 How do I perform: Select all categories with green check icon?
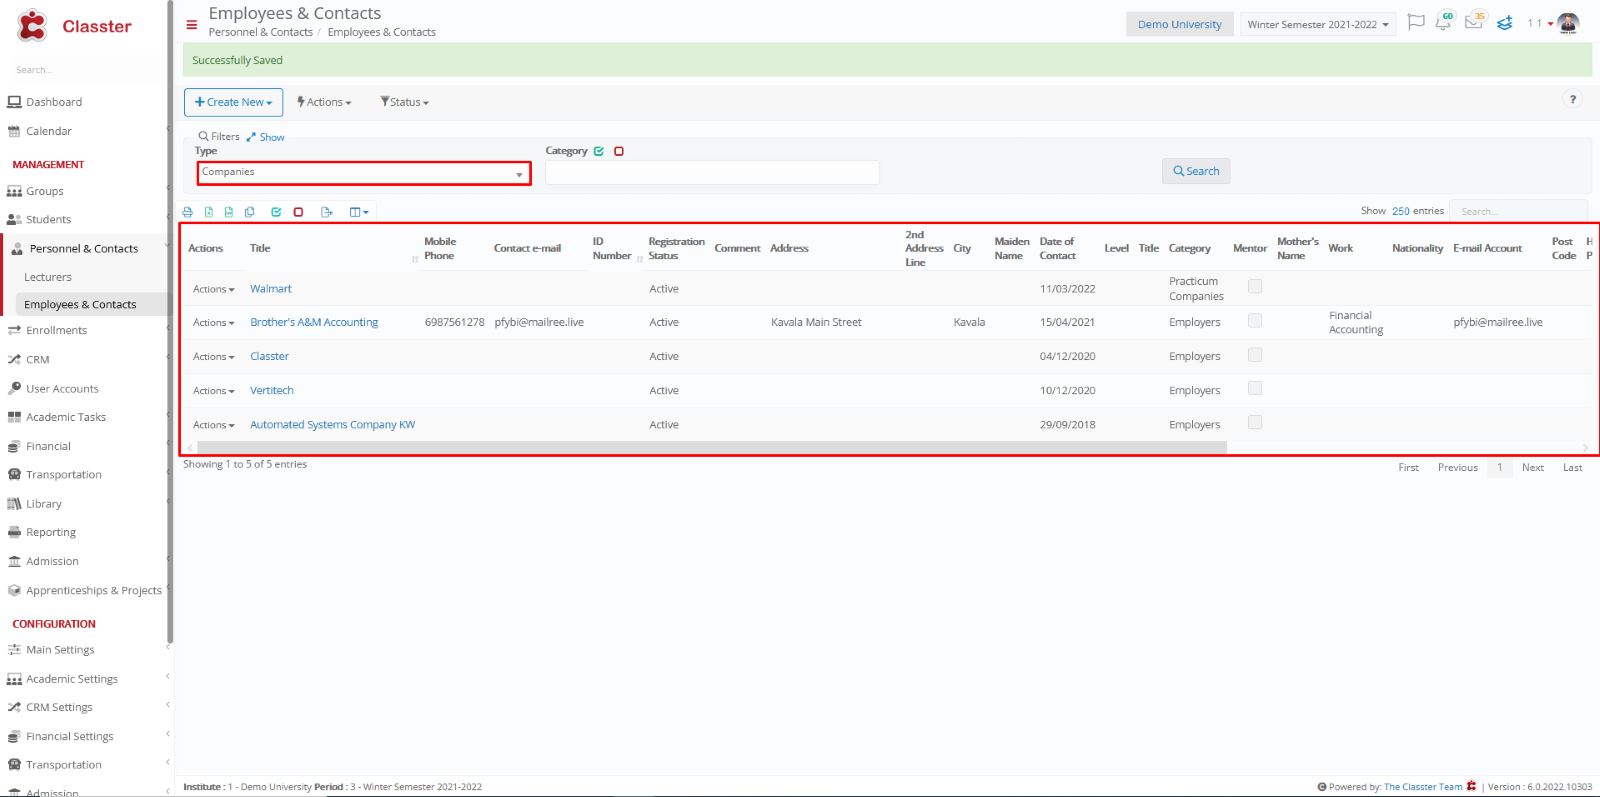[599, 151]
